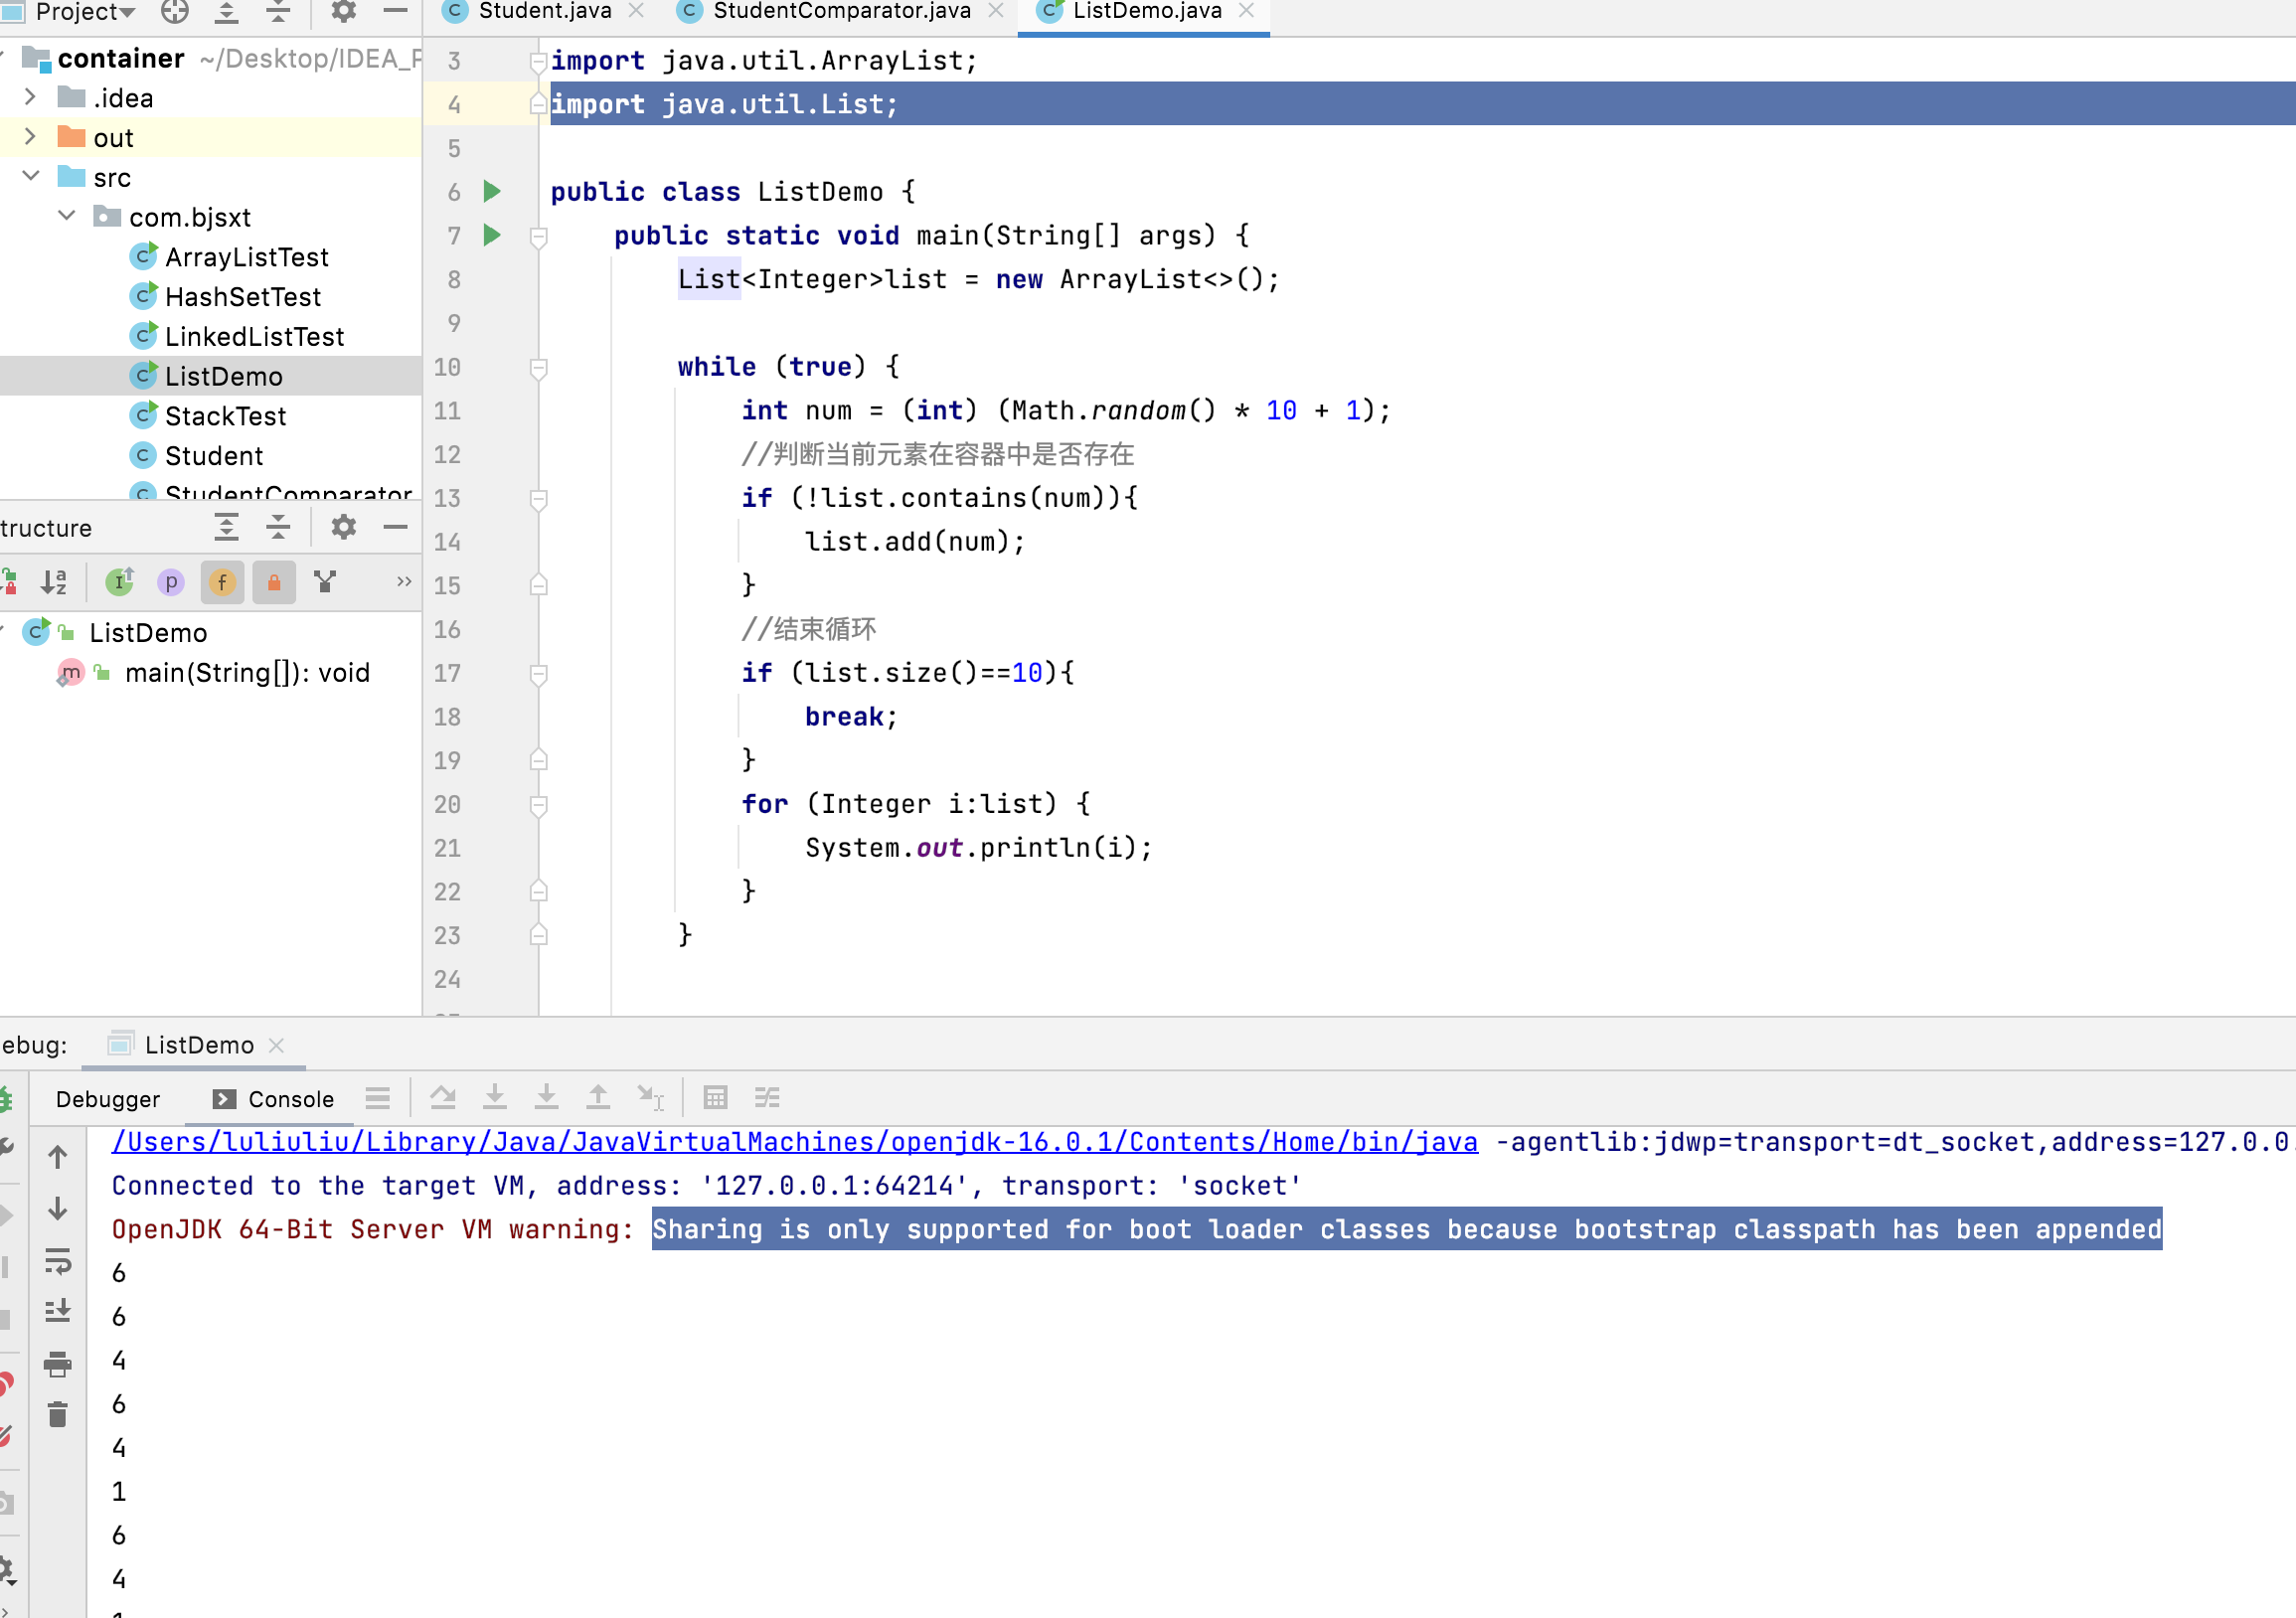
Task: Toggle Show Fields filter (f icon)
Action: (x=222, y=582)
